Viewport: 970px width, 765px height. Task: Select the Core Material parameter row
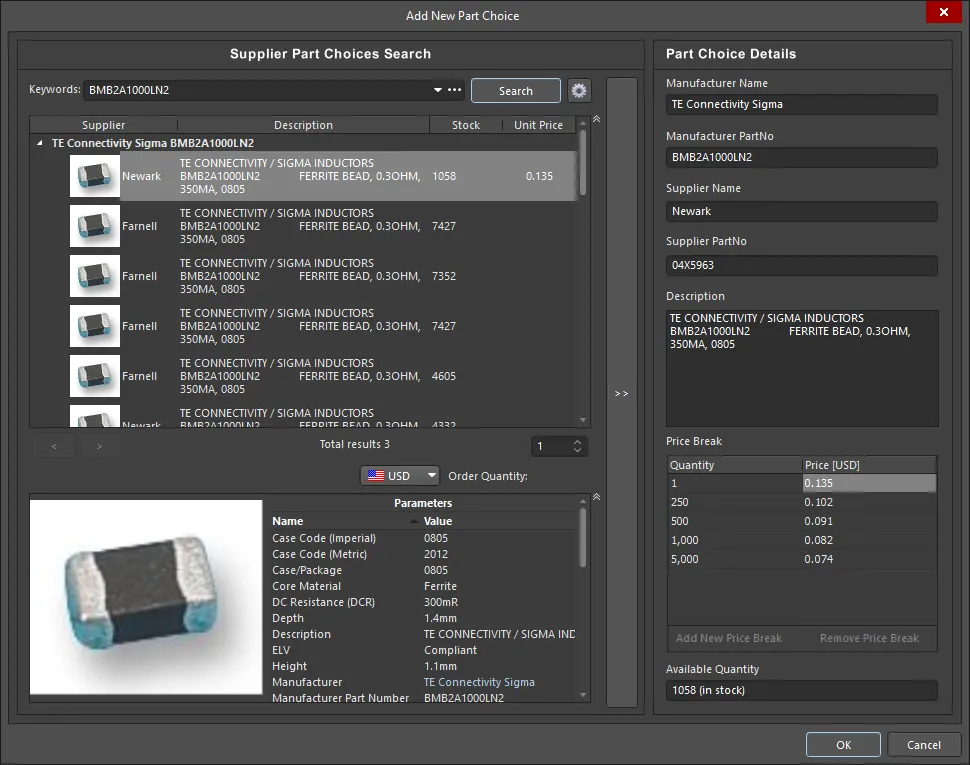click(x=423, y=586)
